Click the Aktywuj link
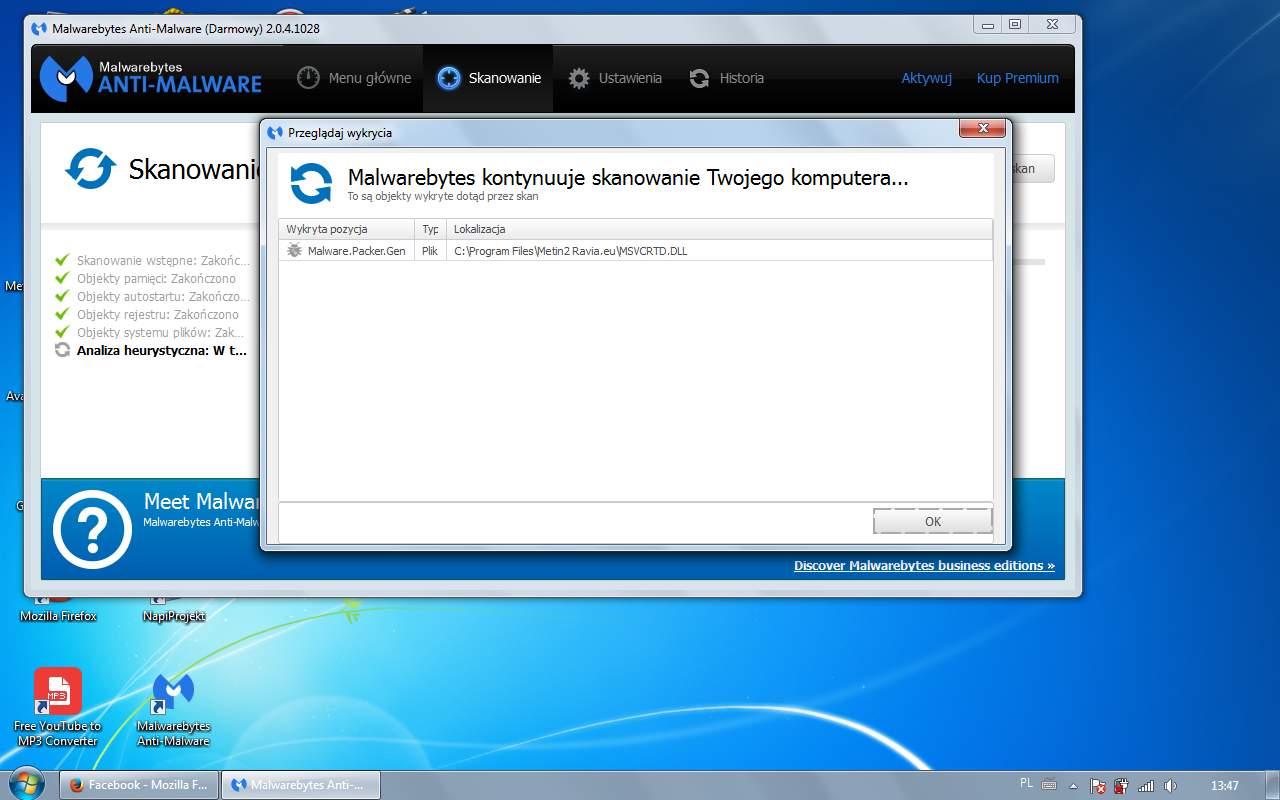The height and width of the screenshot is (800, 1280). (x=927, y=78)
